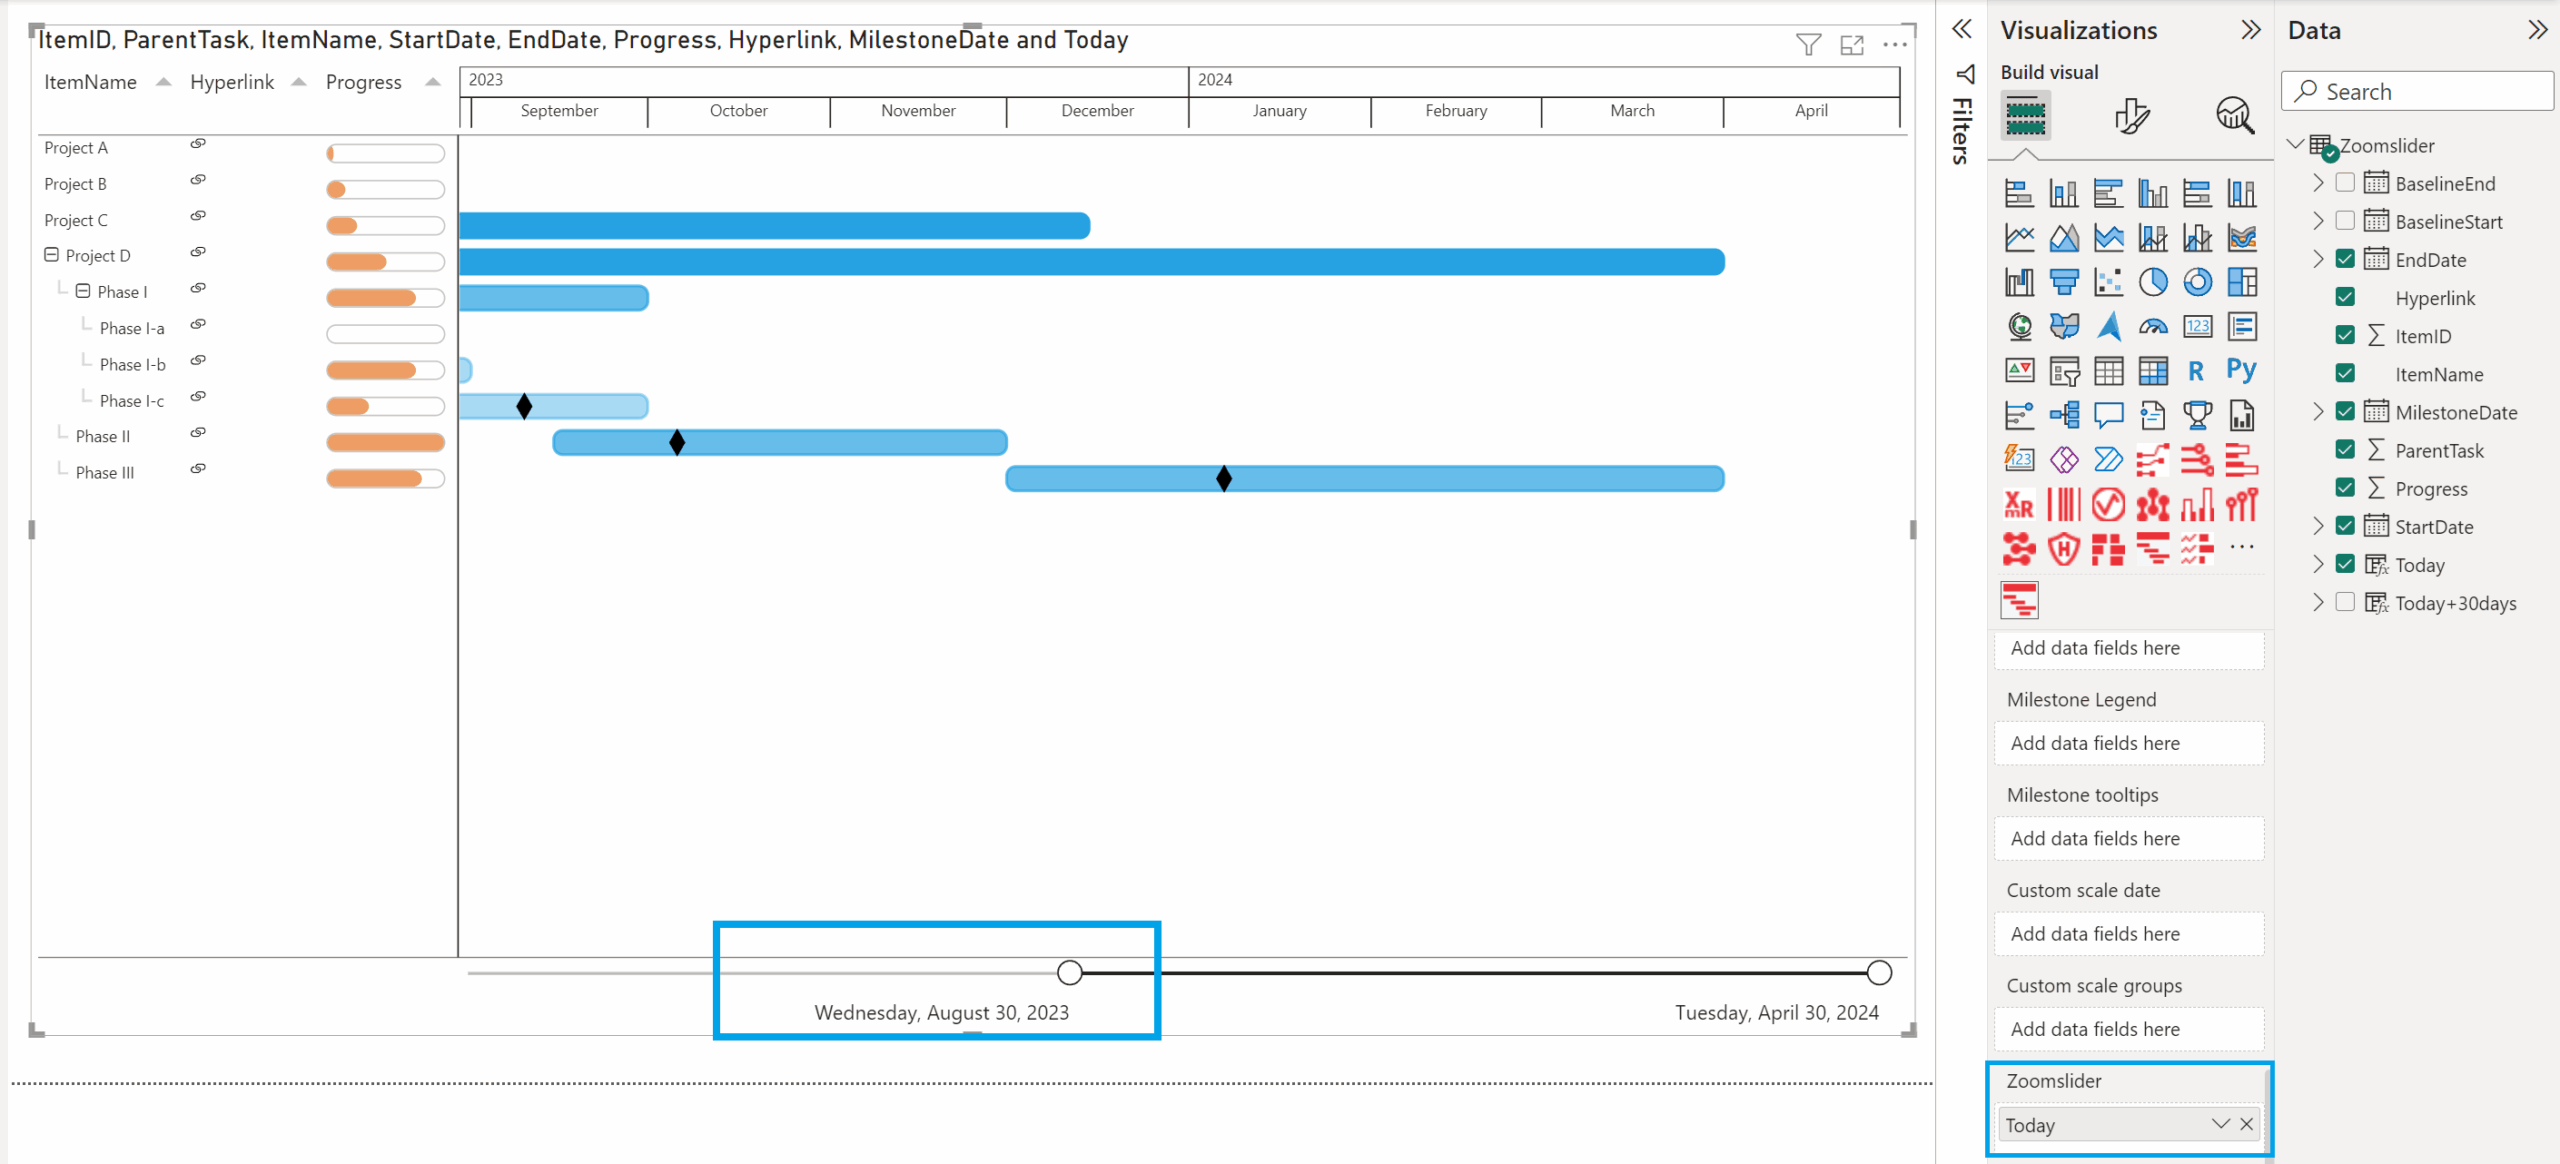Switch to the Format visual tab
Viewport: 2560px width, 1164px height.
pyautogui.click(x=2133, y=116)
